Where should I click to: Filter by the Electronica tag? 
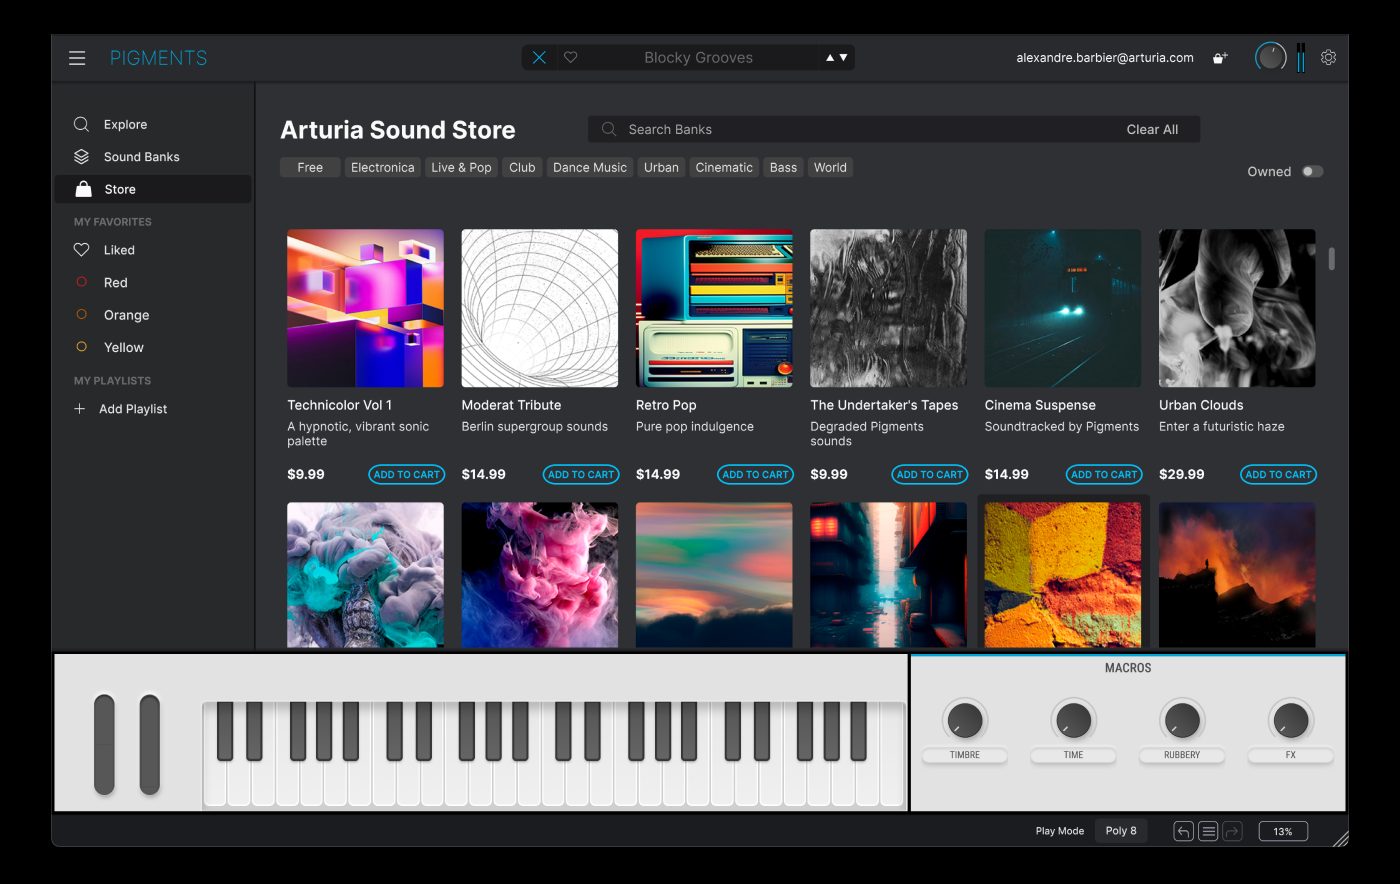(x=382, y=168)
